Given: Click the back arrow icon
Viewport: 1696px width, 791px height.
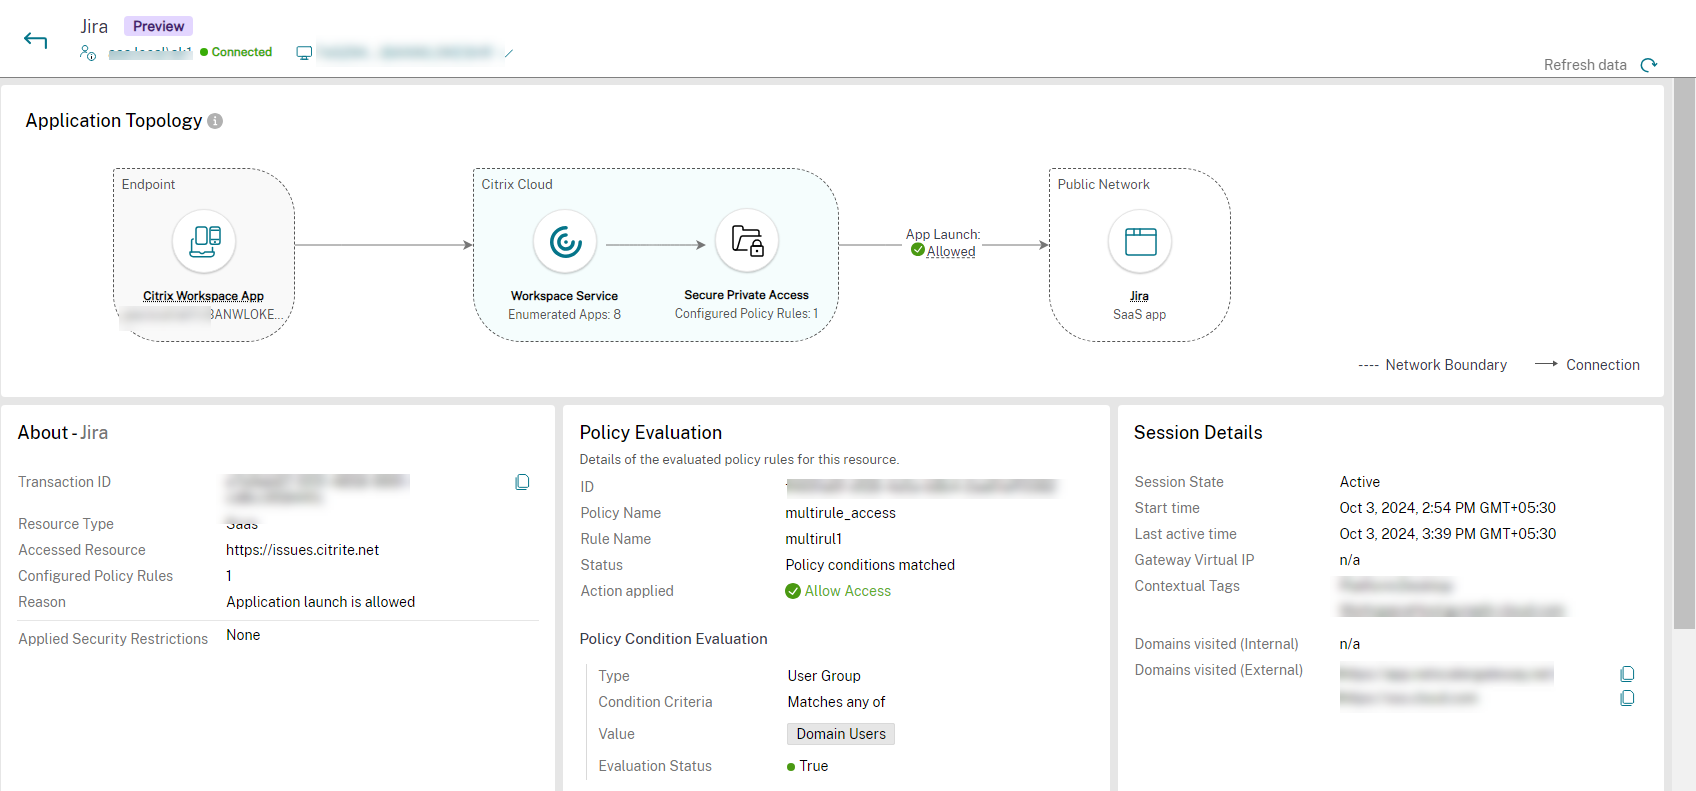Looking at the screenshot, I should pyautogui.click(x=36, y=40).
